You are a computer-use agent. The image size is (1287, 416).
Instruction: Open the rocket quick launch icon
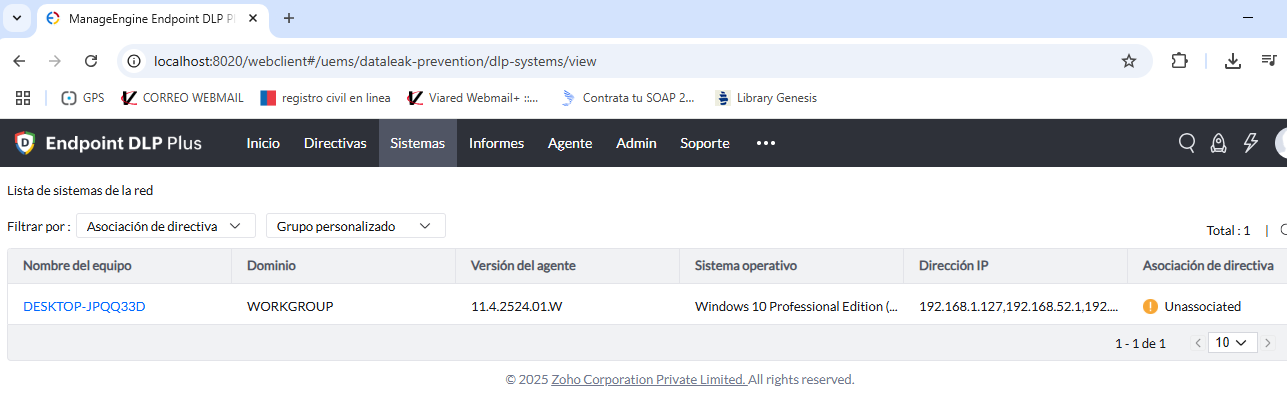click(1218, 143)
